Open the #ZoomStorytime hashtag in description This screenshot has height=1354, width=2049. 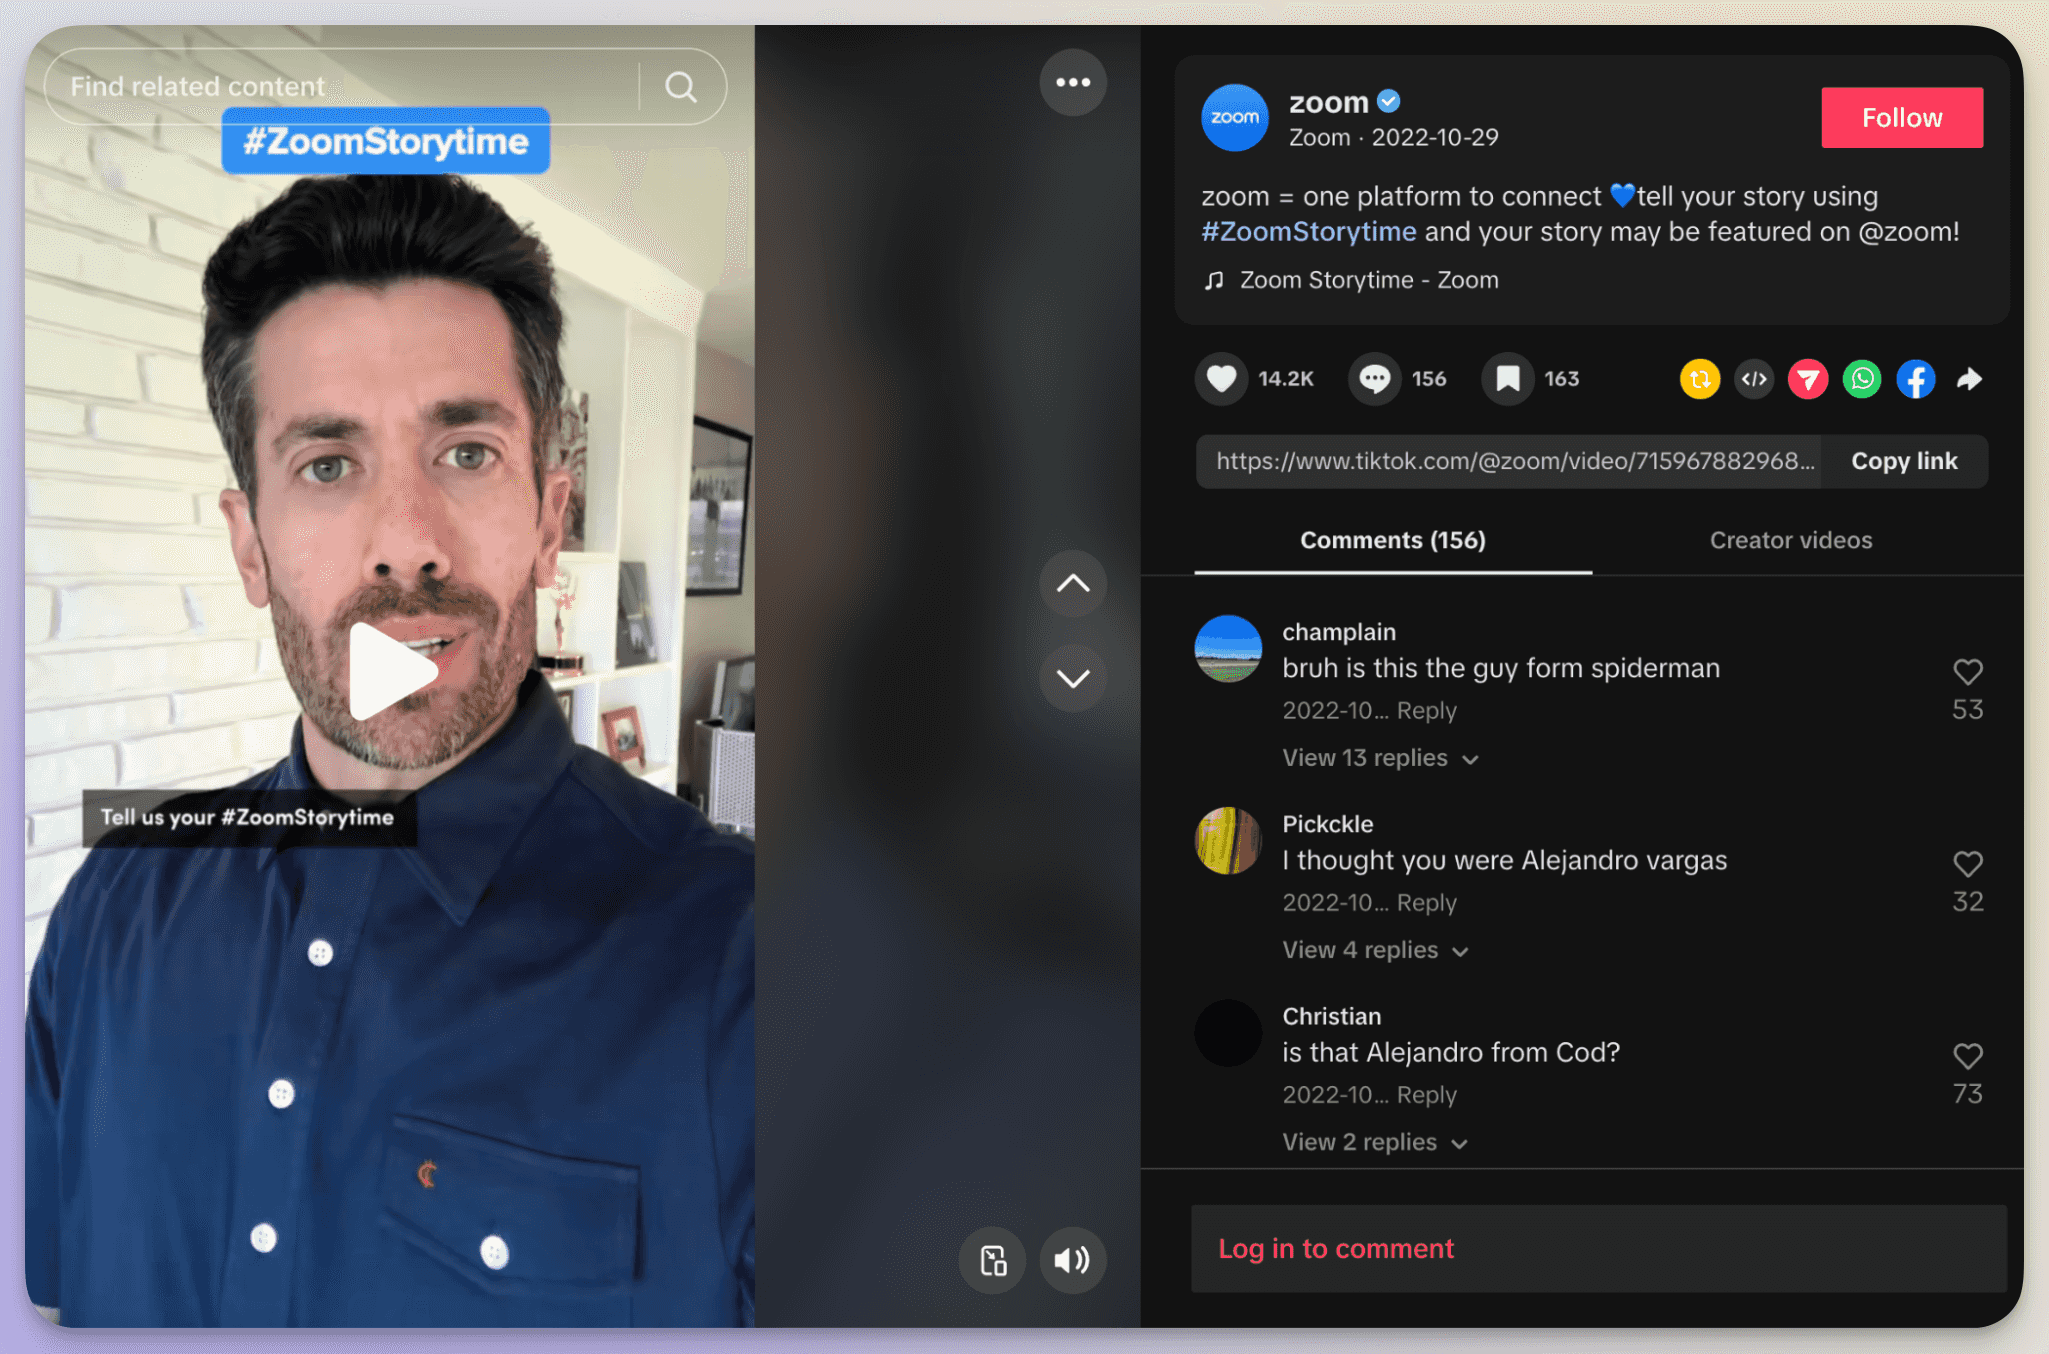pyautogui.click(x=1308, y=232)
